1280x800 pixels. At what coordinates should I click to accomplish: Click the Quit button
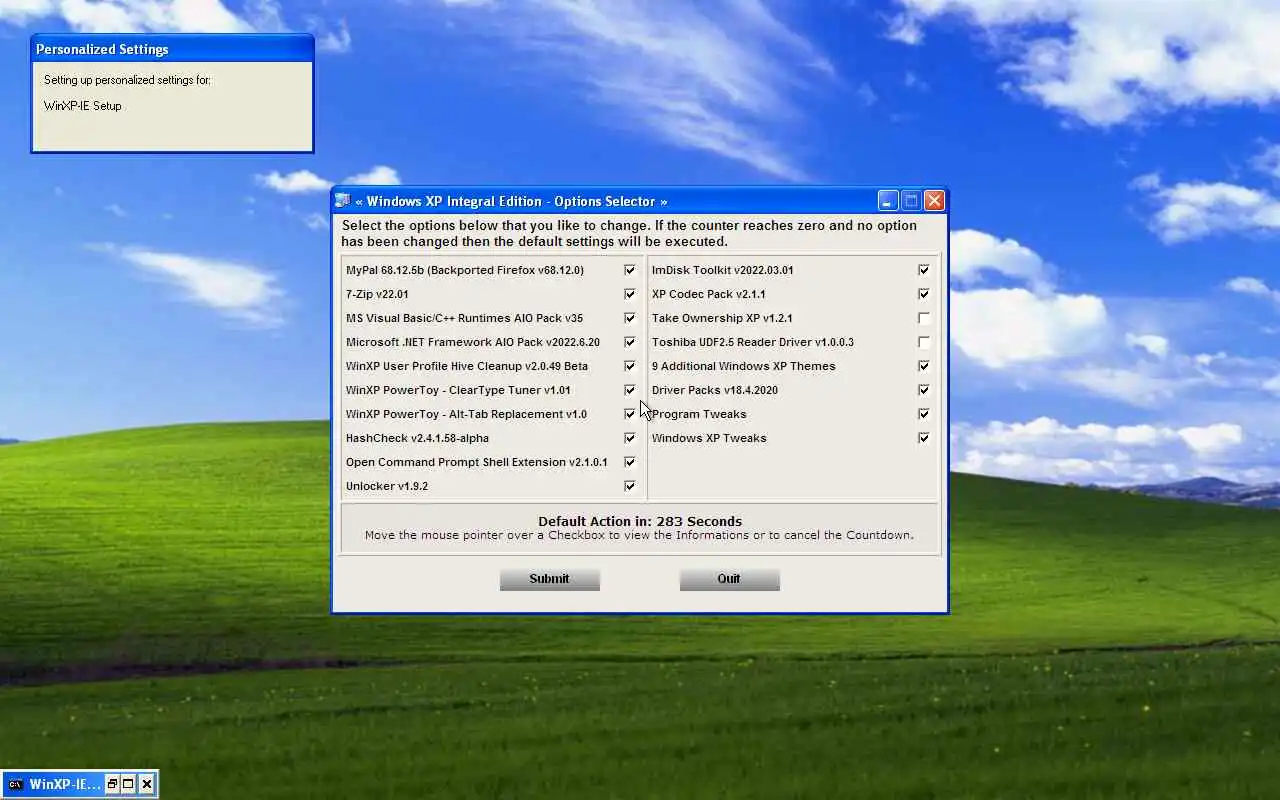click(x=729, y=579)
